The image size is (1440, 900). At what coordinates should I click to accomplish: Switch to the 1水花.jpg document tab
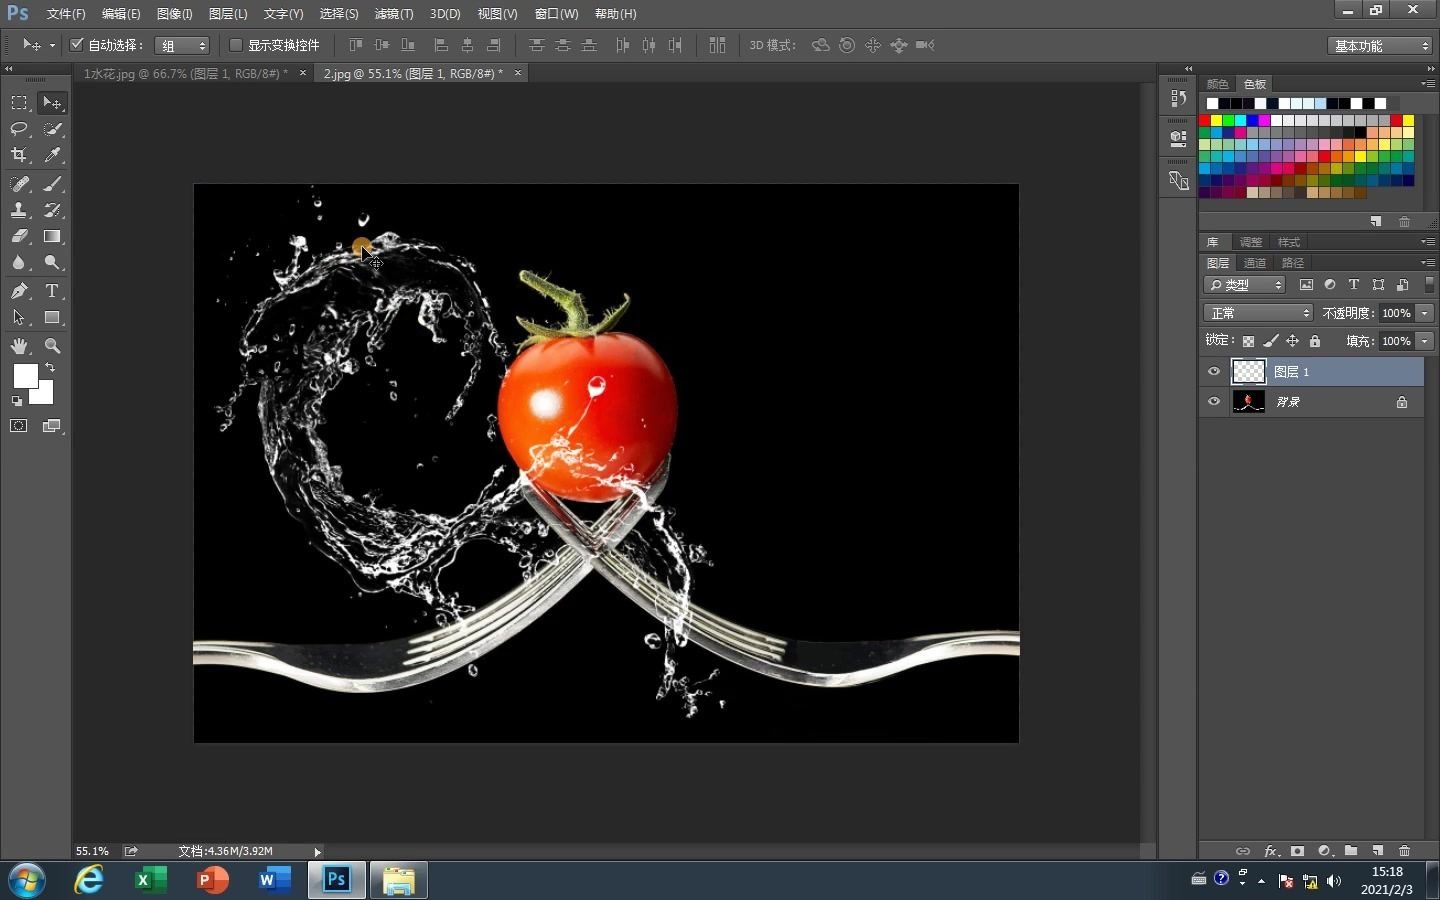coord(185,73)
